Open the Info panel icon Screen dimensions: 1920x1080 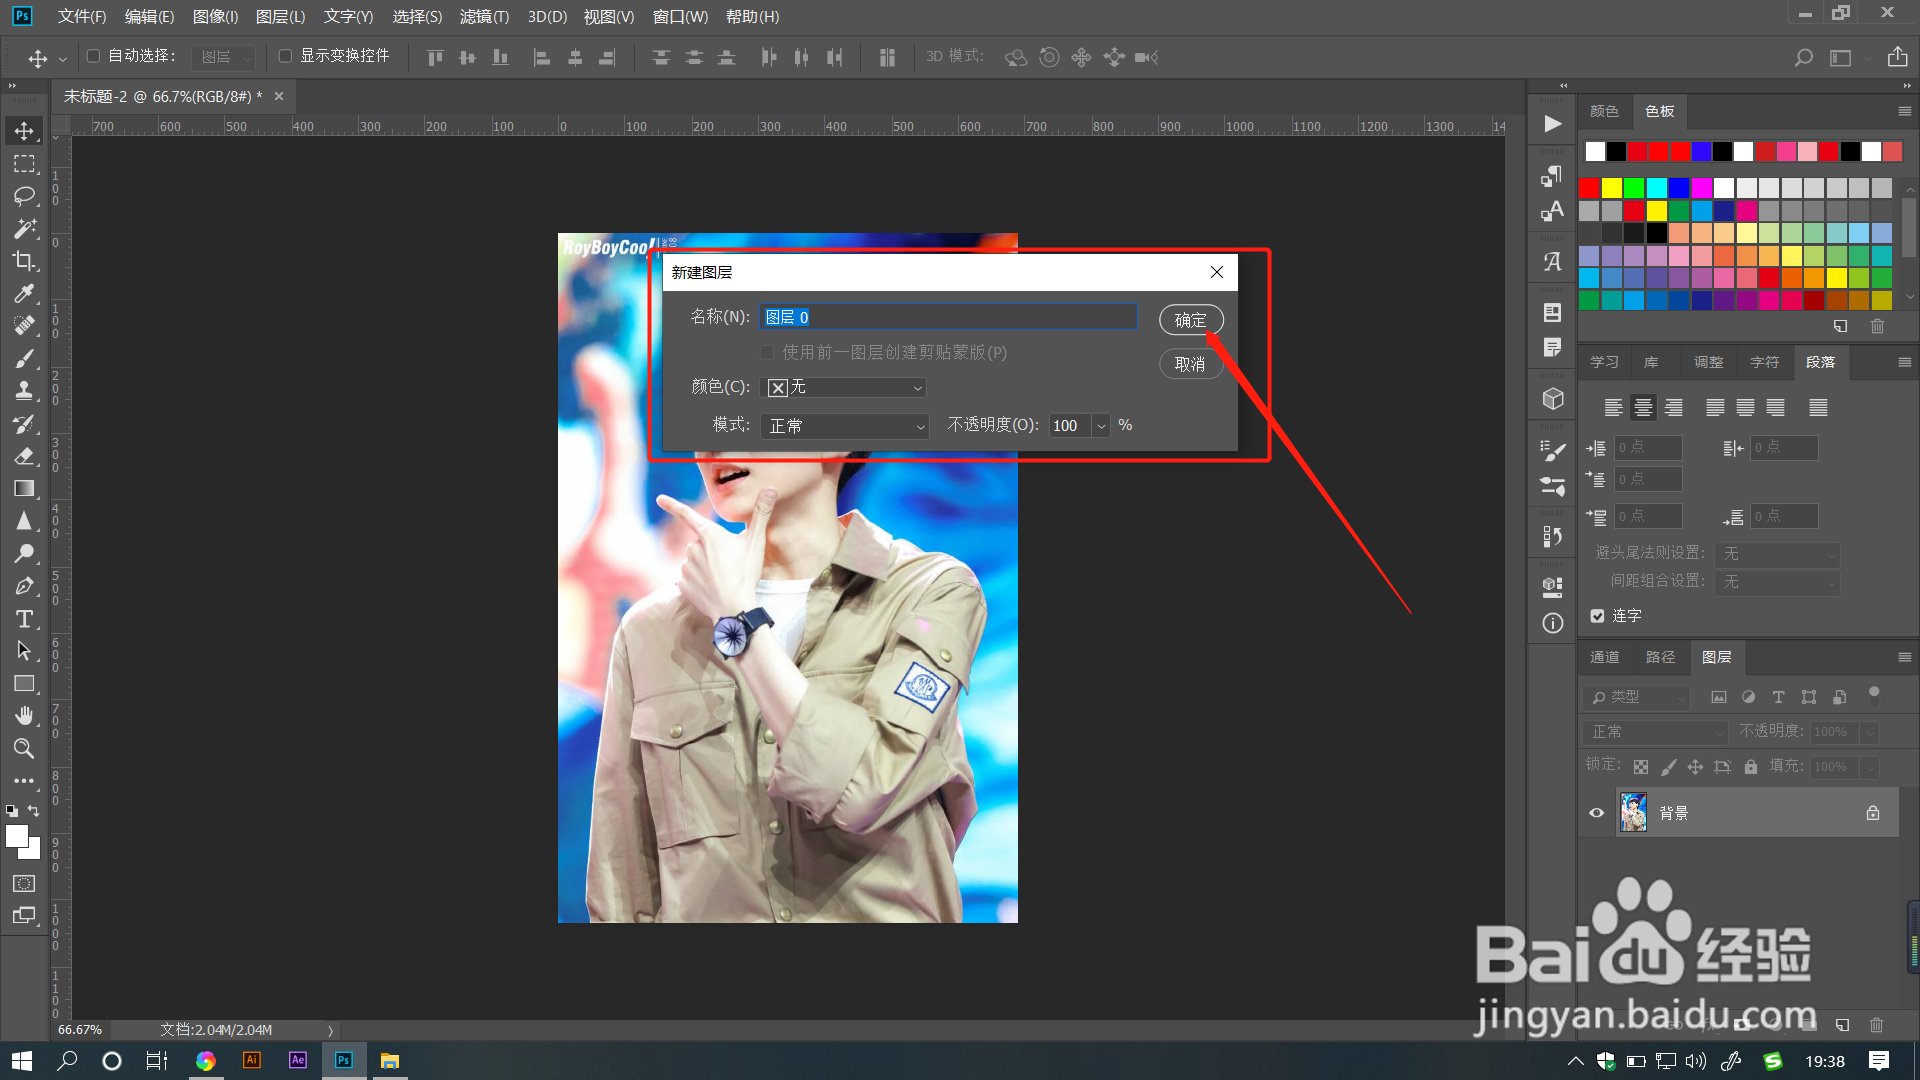click(1552, 623)
